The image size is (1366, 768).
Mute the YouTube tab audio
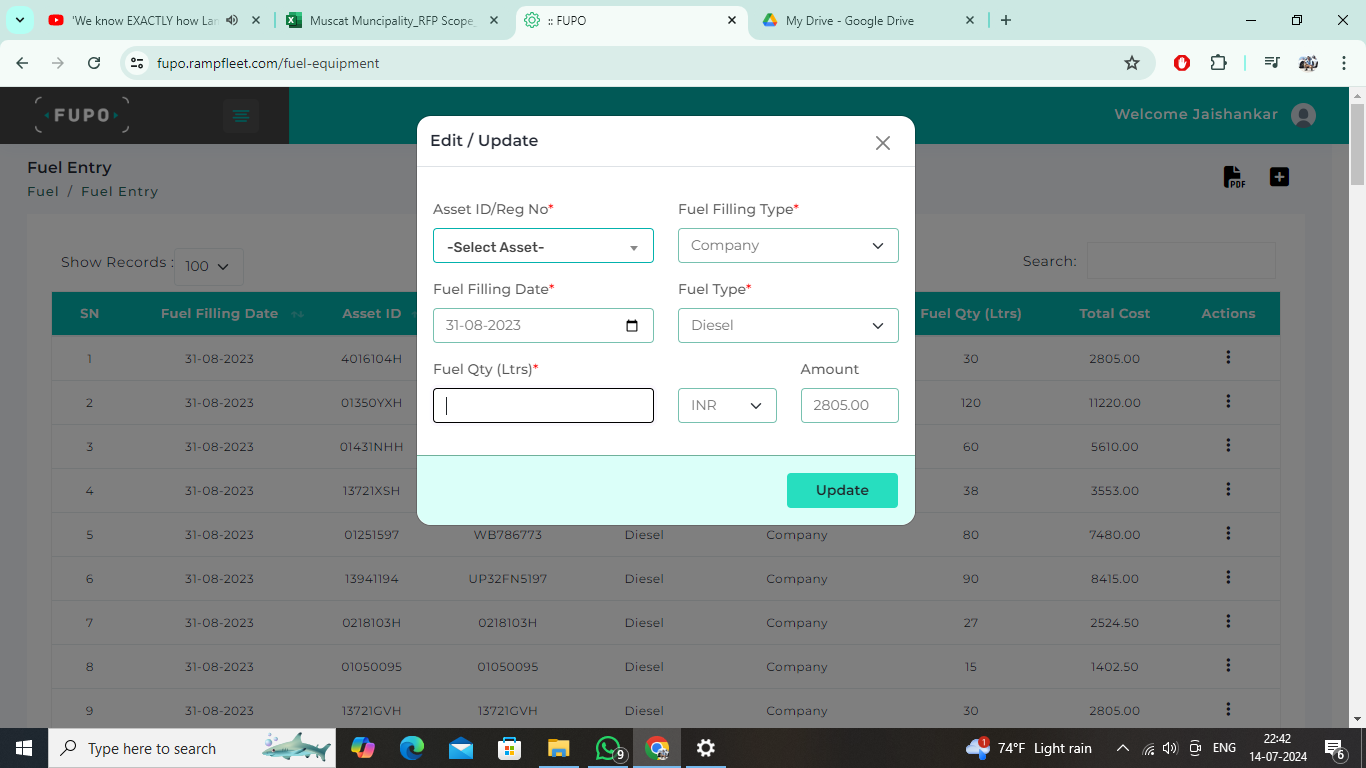232,20
